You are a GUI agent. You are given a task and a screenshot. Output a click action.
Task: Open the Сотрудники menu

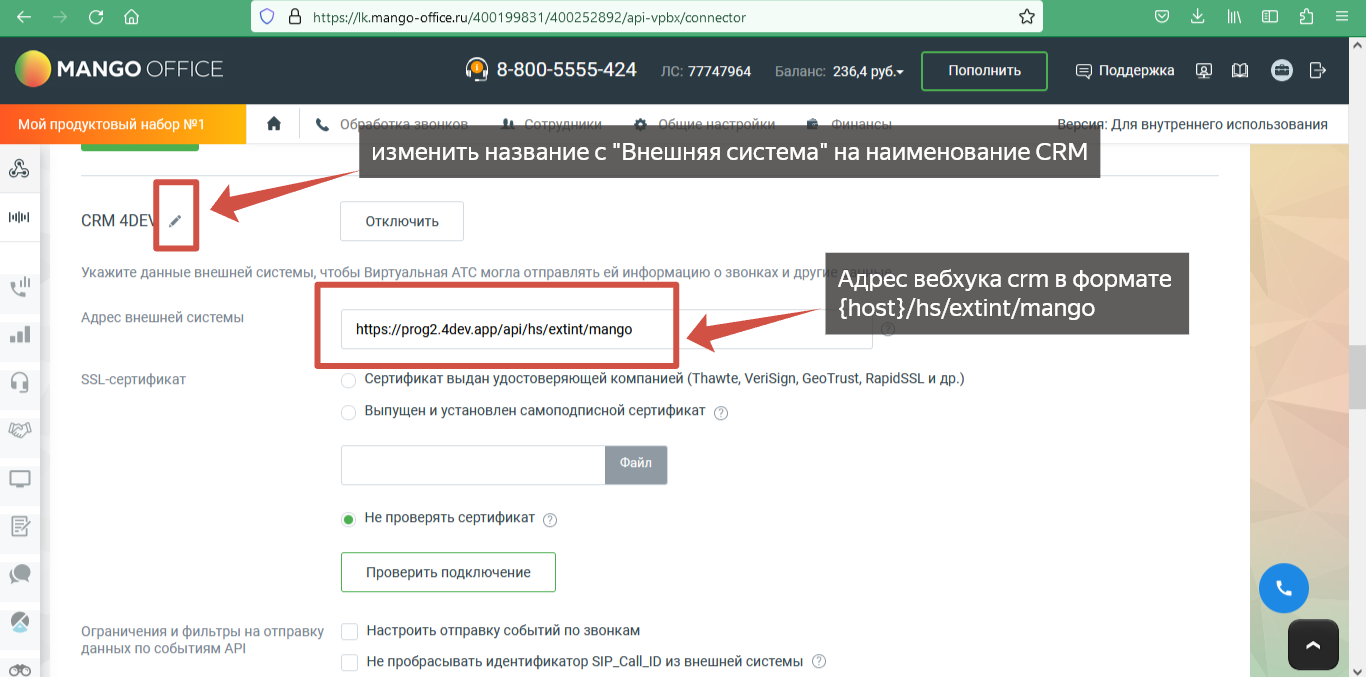pos(551,124)
